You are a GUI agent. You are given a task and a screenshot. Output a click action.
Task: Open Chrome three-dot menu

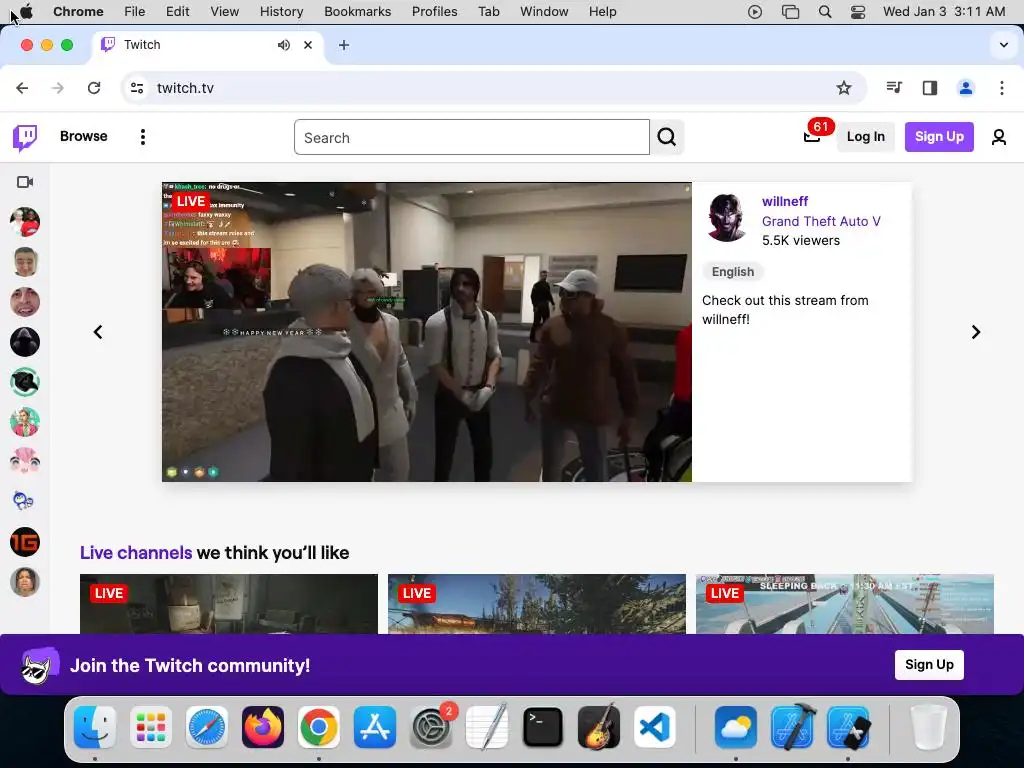pos(1002,88)
